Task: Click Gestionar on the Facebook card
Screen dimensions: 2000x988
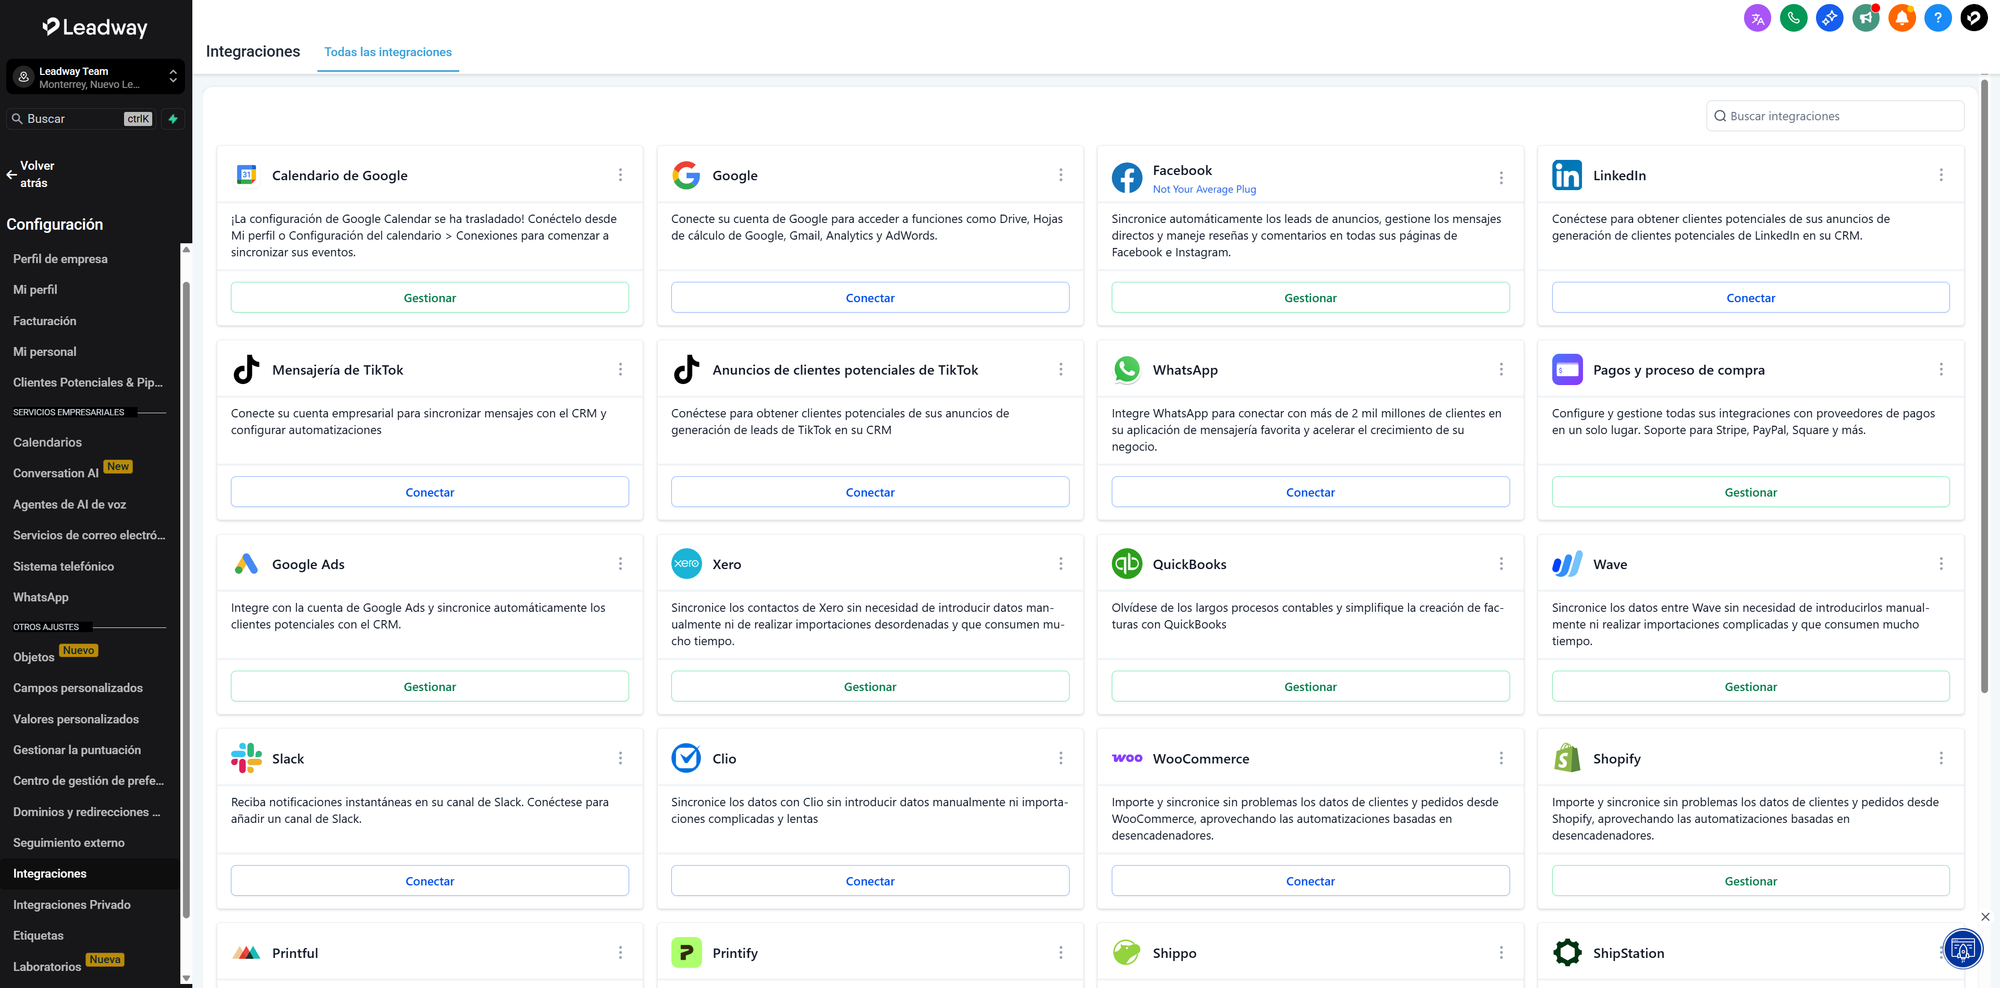Action: (x=1311, y=298)
